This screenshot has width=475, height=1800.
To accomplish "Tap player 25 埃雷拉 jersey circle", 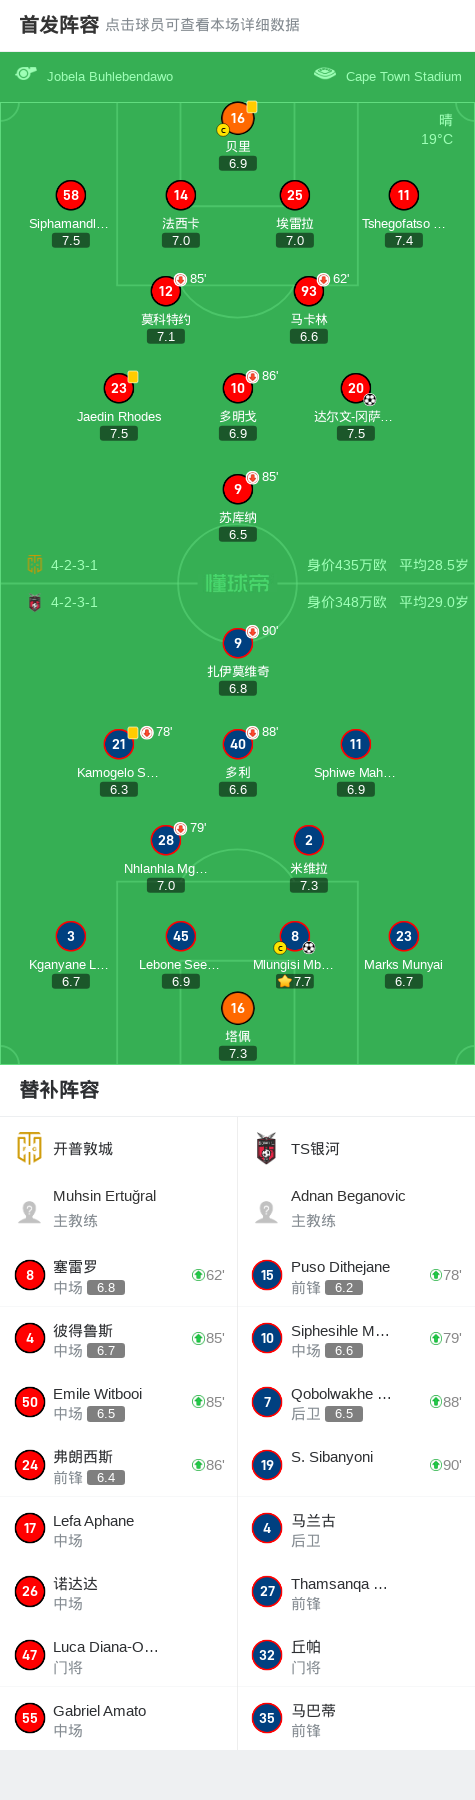I will [295, 195].
